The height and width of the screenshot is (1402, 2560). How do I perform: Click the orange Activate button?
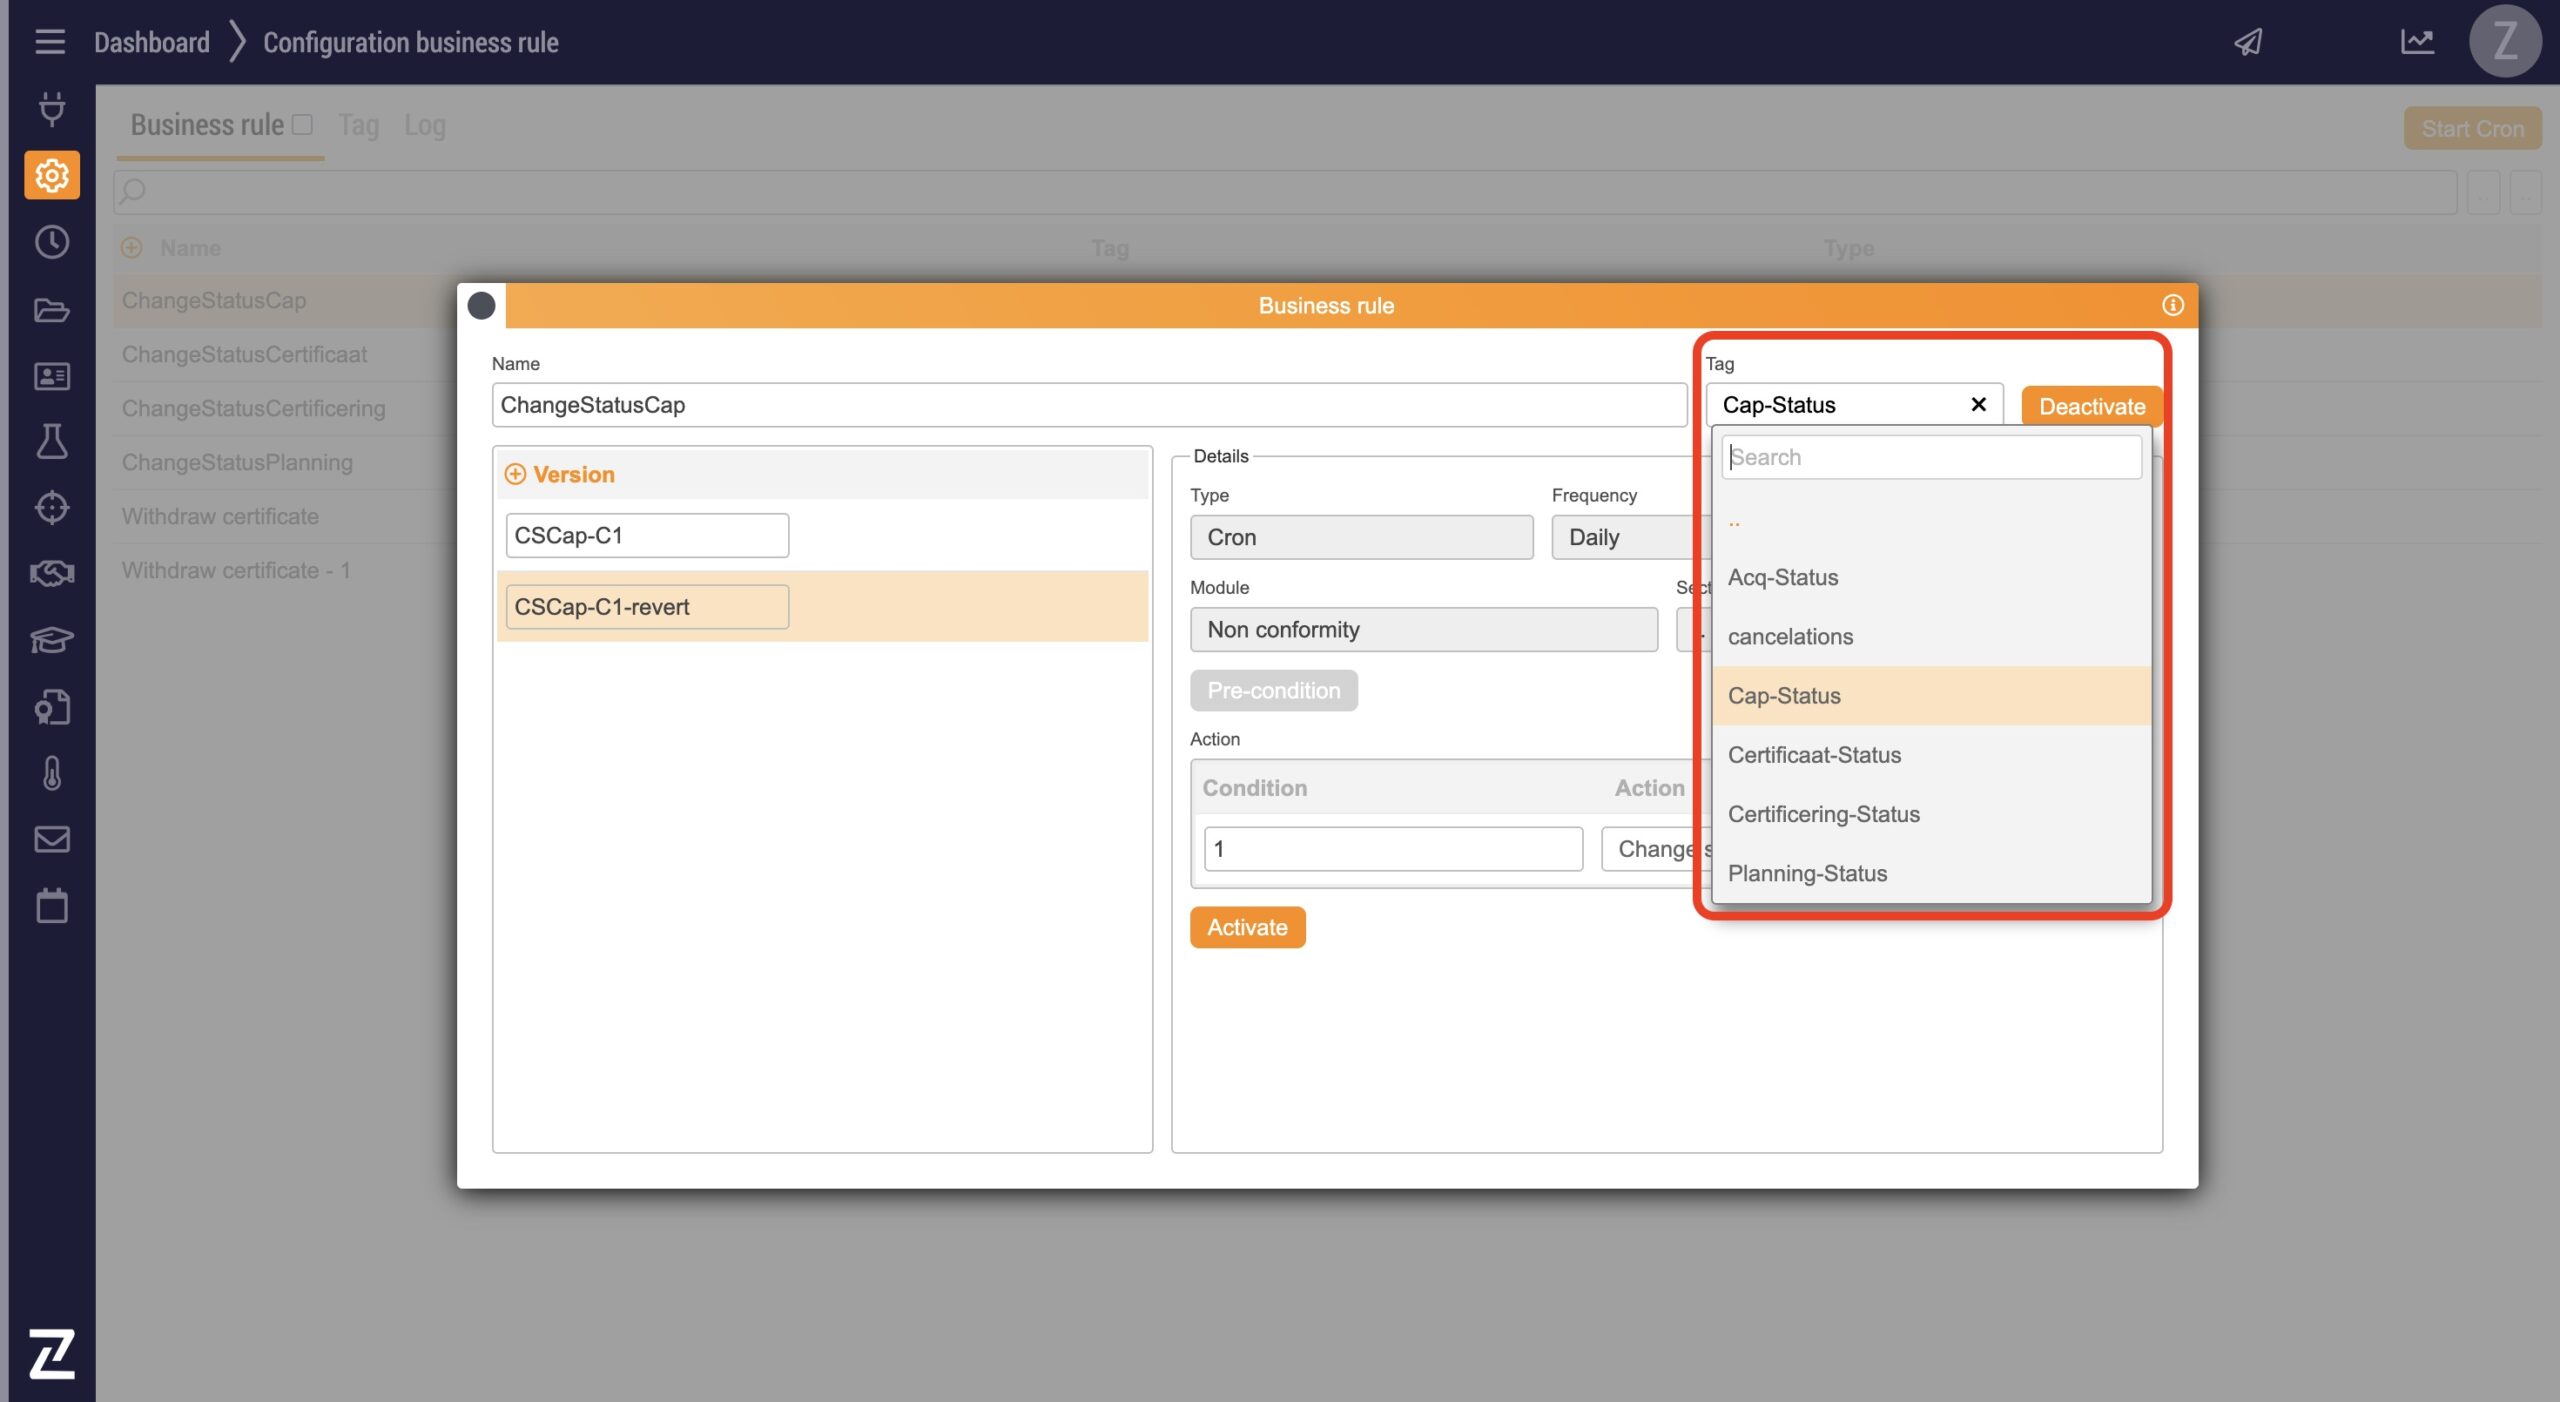click(x=1246, y=927)
